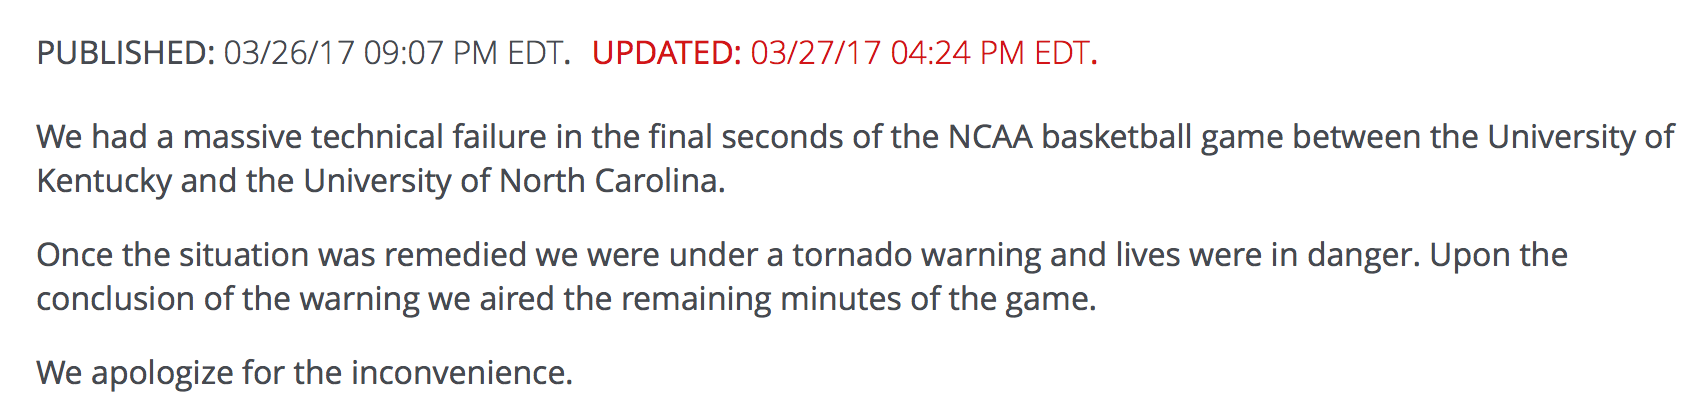Click "University of" ending the first line
Screen dimensions: 1694x404
click(x=1581, y=137)
